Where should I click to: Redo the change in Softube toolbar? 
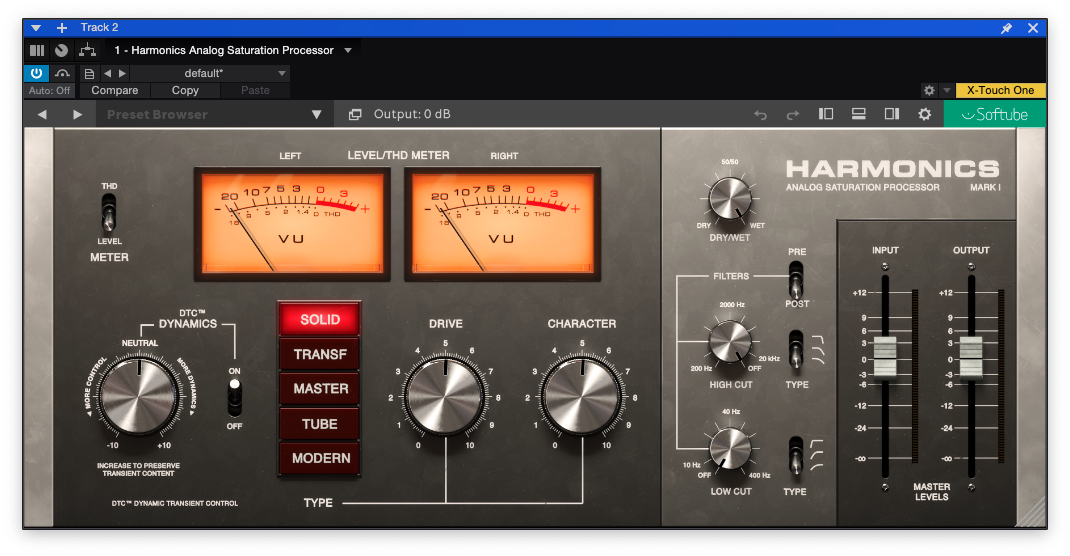[x=792, y=115]
